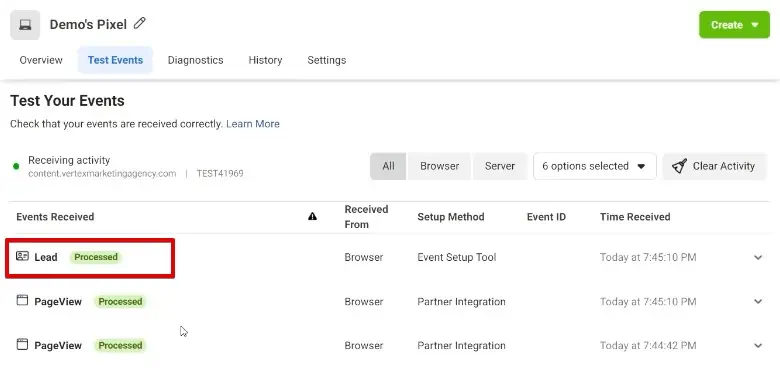Image resolution: width=780 pixels, height=380 pixels.
Task: Open the Learn More link
Action: pos(253,124)
